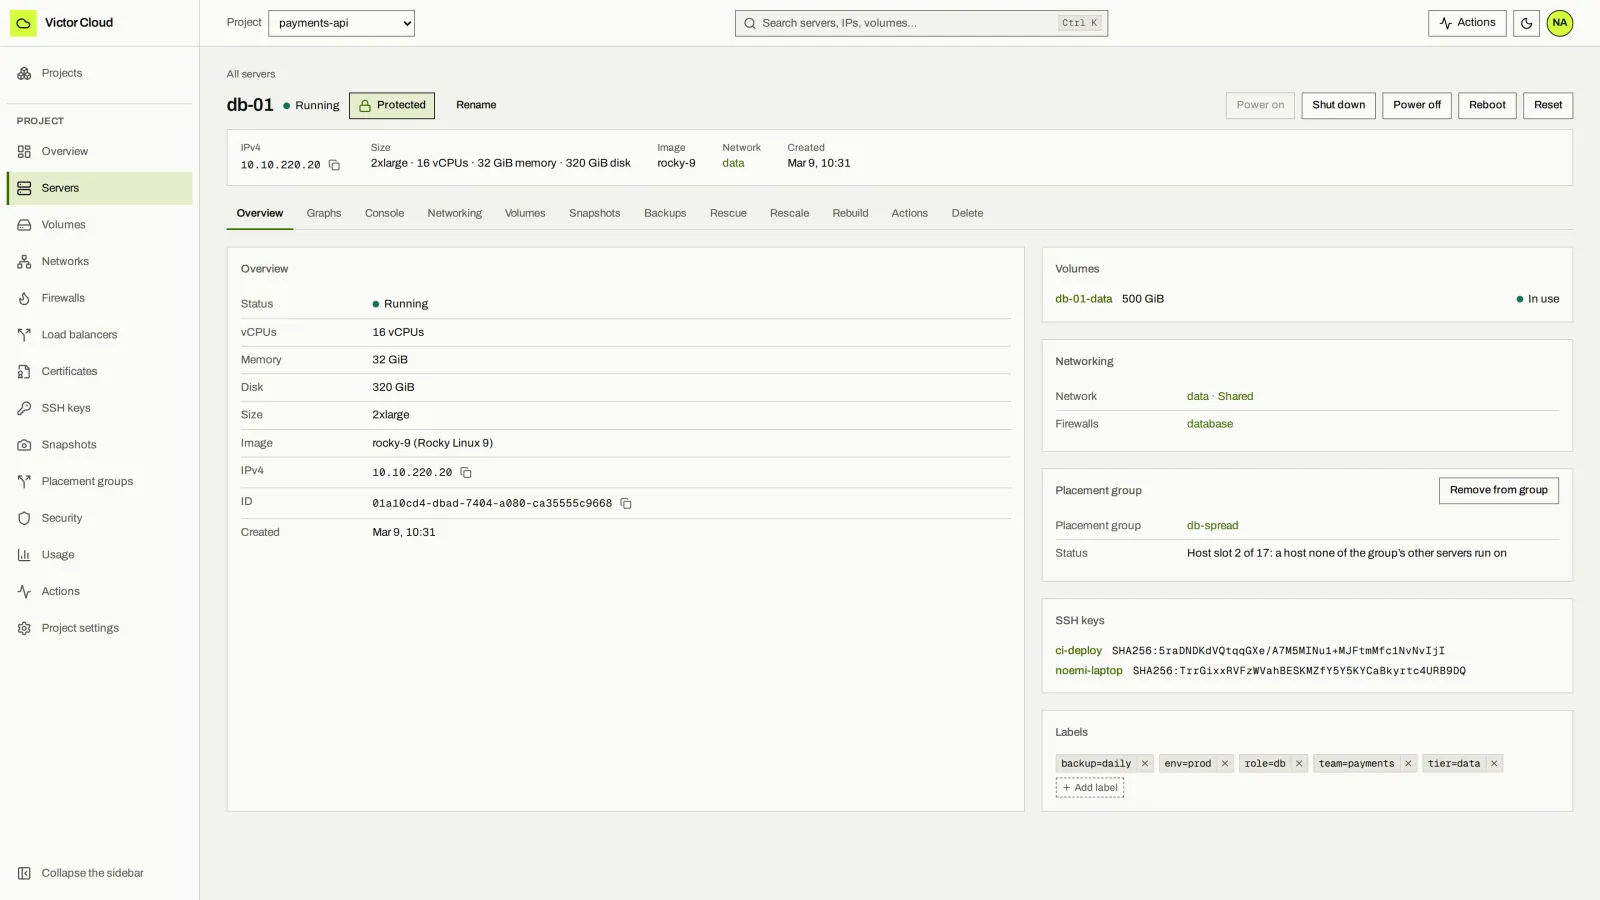Click Remove from group button
The image size is (1600, 900).
click(x=1498, y=490)
